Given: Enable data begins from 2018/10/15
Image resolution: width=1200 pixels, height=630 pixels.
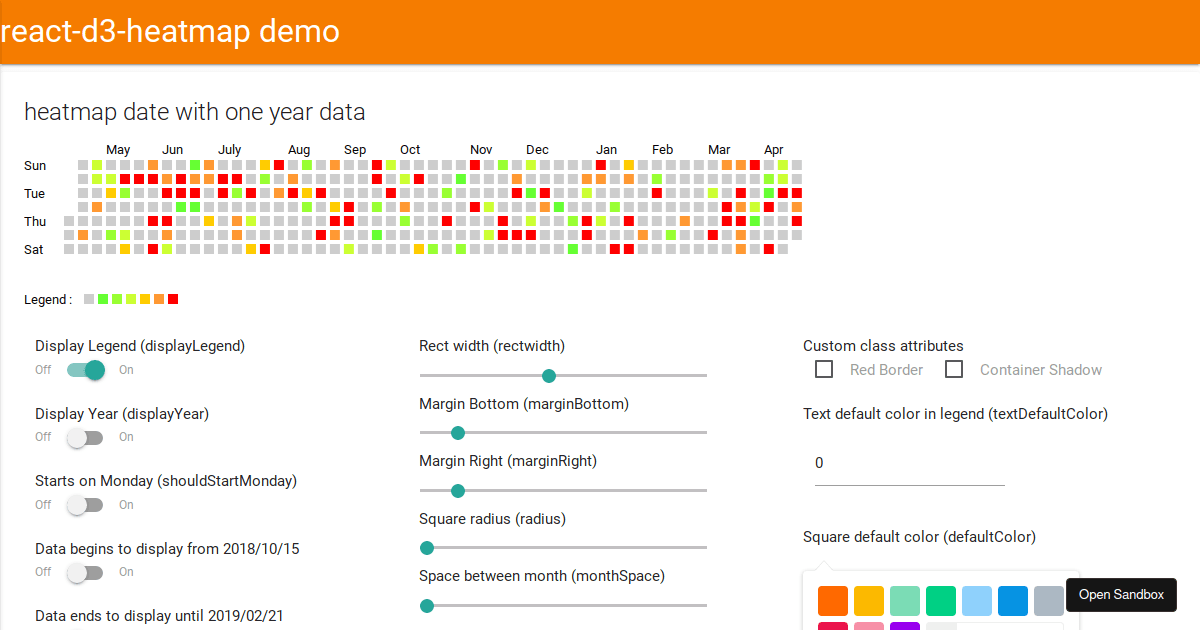Looking at the screenshot, I should coord(85,572).
